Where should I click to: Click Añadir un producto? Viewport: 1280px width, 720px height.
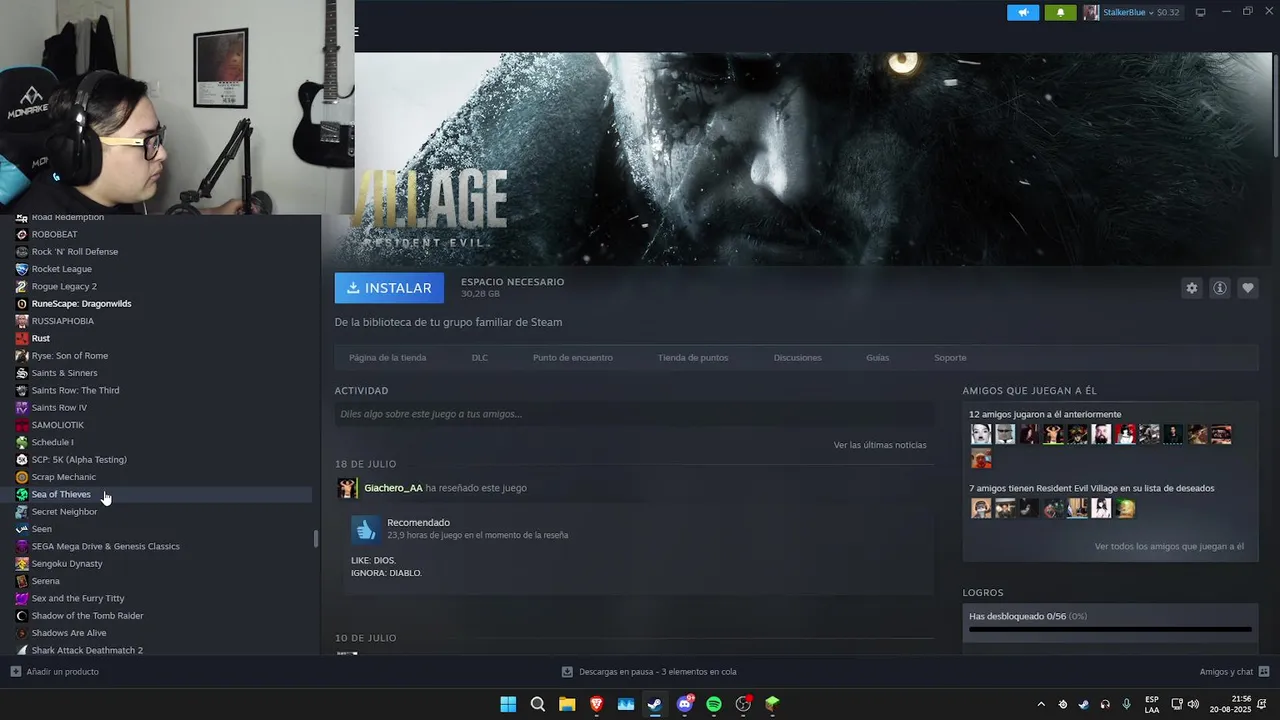pyautogui.click(x=55, y=672)
